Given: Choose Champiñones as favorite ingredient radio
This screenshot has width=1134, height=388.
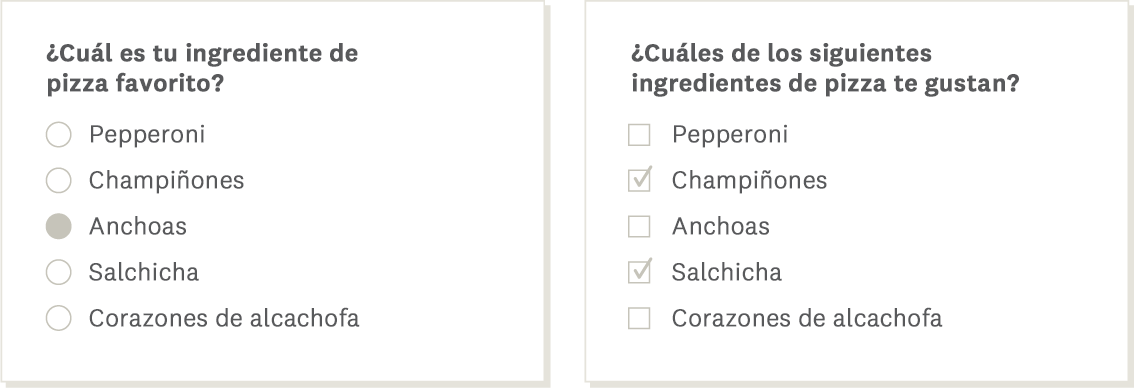Looking at the screenshot, I should 59,180.
